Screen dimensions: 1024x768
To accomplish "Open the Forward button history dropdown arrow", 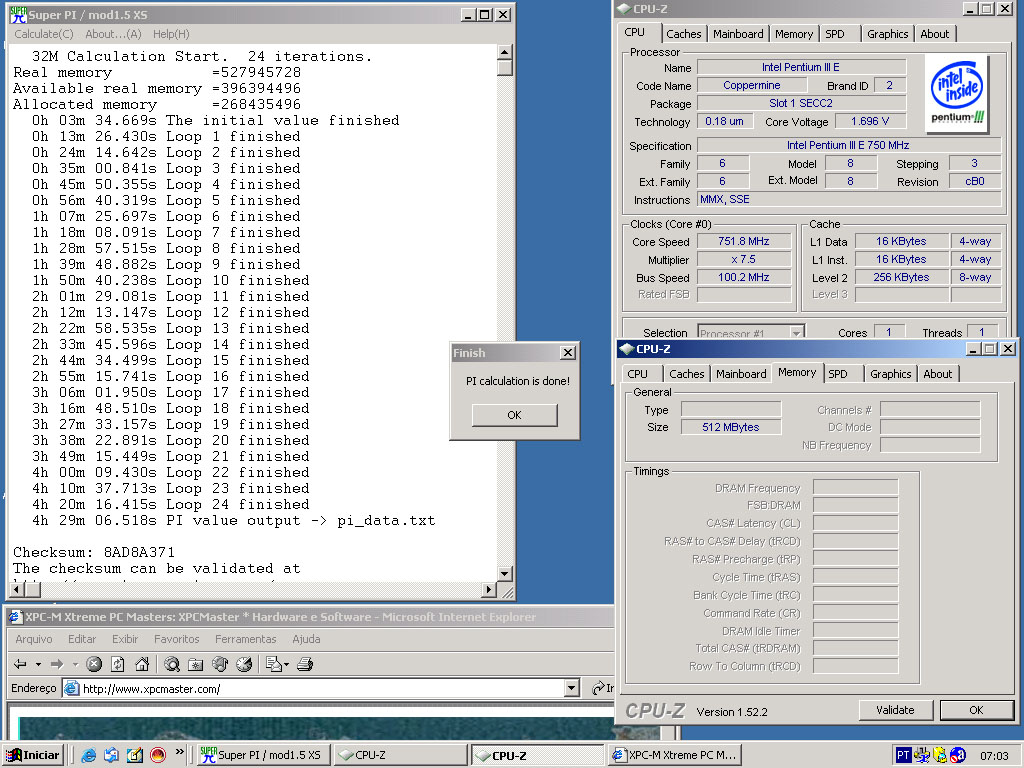I will click(75, 664).
